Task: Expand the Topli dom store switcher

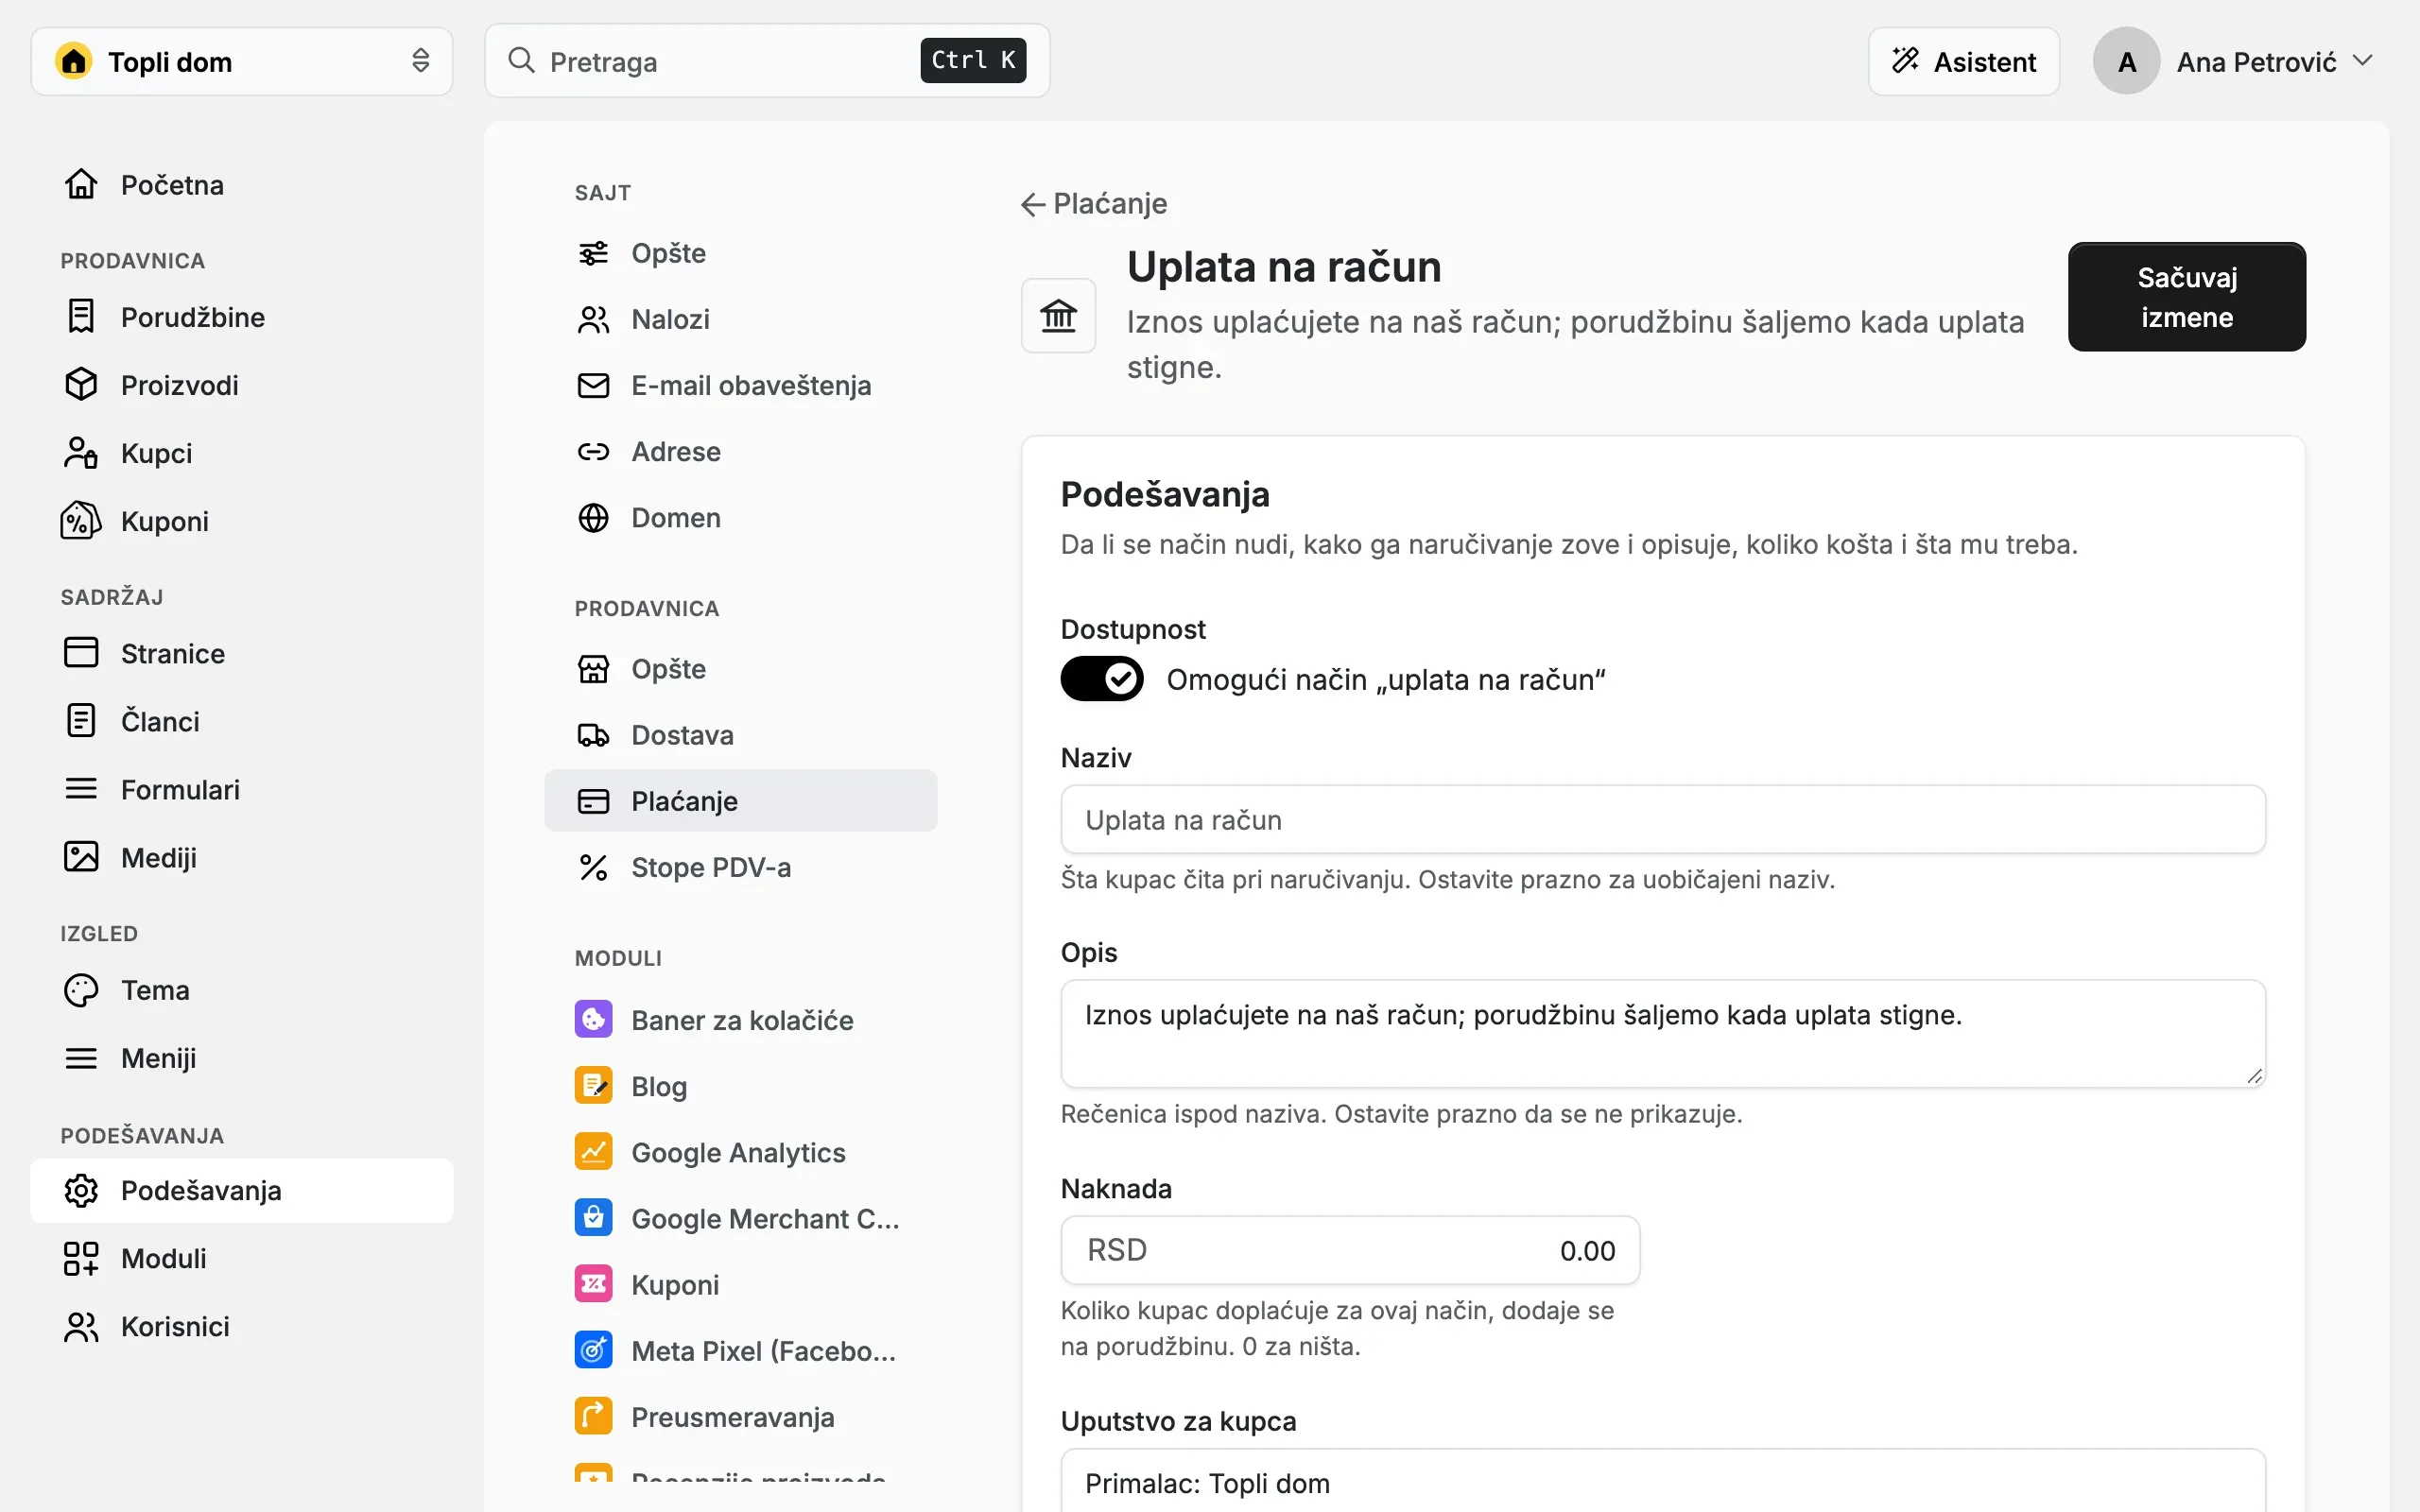Action: point(242,61)
